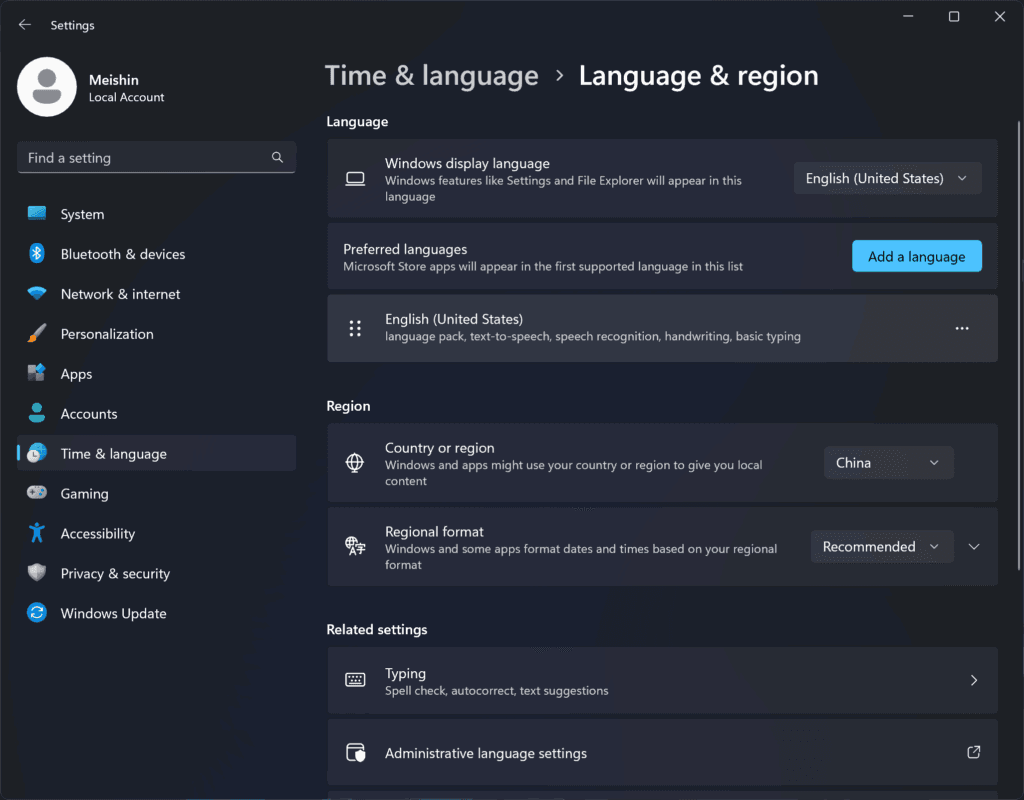The height and width of the screenshot is (800, 1024).
Task: Click the back arrow in Settings header
Action: click(x=25, y=25)
